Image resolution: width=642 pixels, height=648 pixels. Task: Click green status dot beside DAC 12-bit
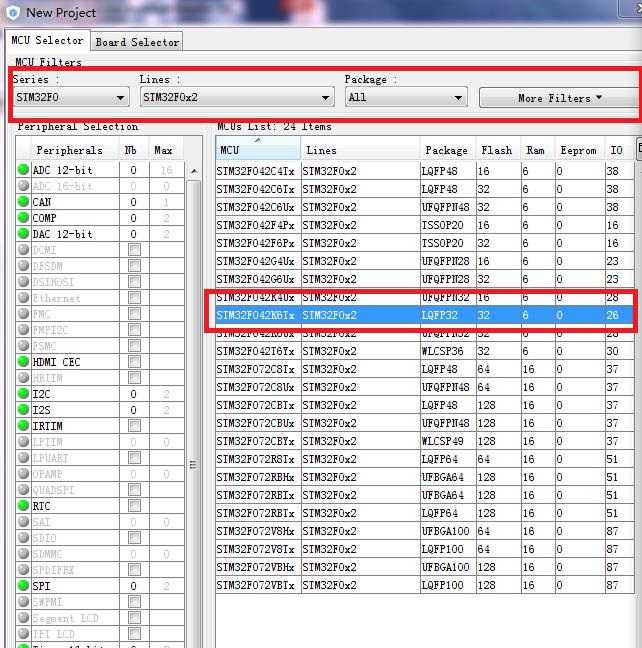[x=24, y=233]
